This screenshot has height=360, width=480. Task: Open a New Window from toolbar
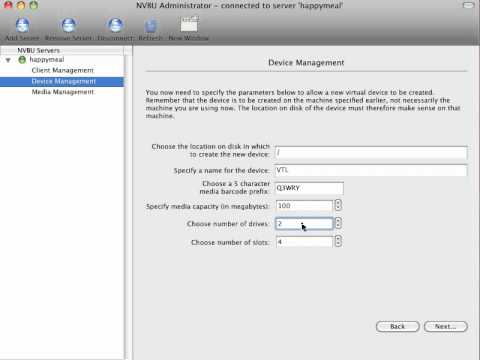(189, 24)
